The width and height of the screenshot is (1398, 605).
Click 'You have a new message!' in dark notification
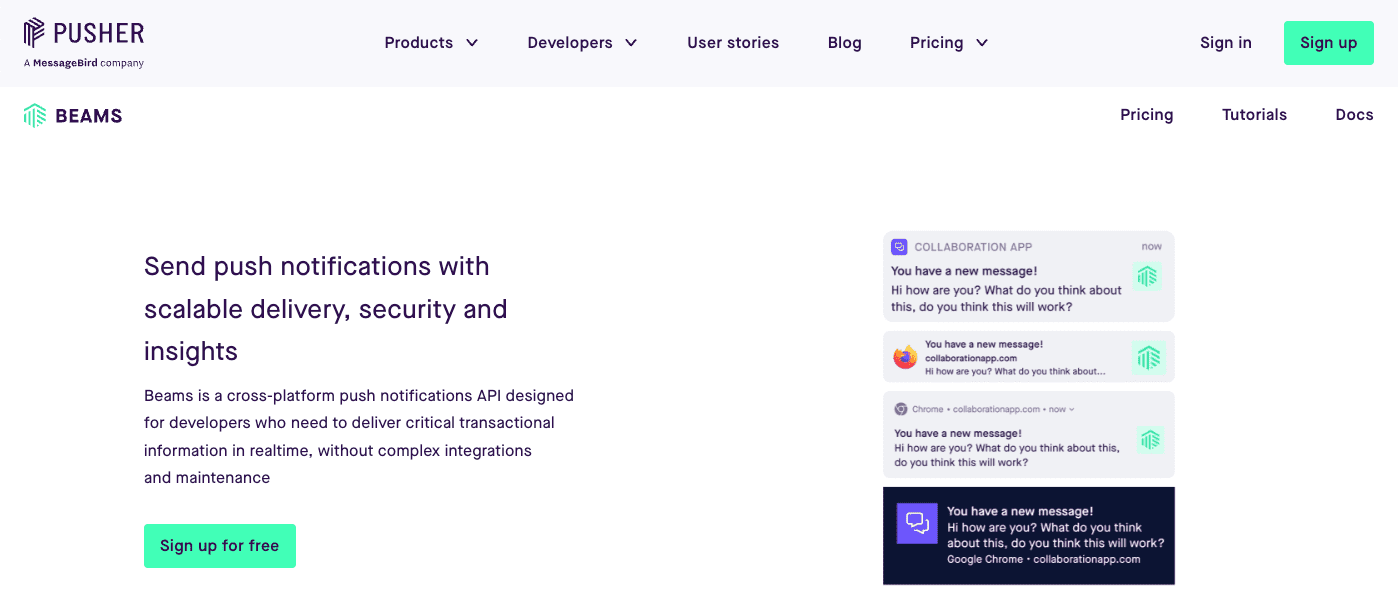coord(1020,511)
